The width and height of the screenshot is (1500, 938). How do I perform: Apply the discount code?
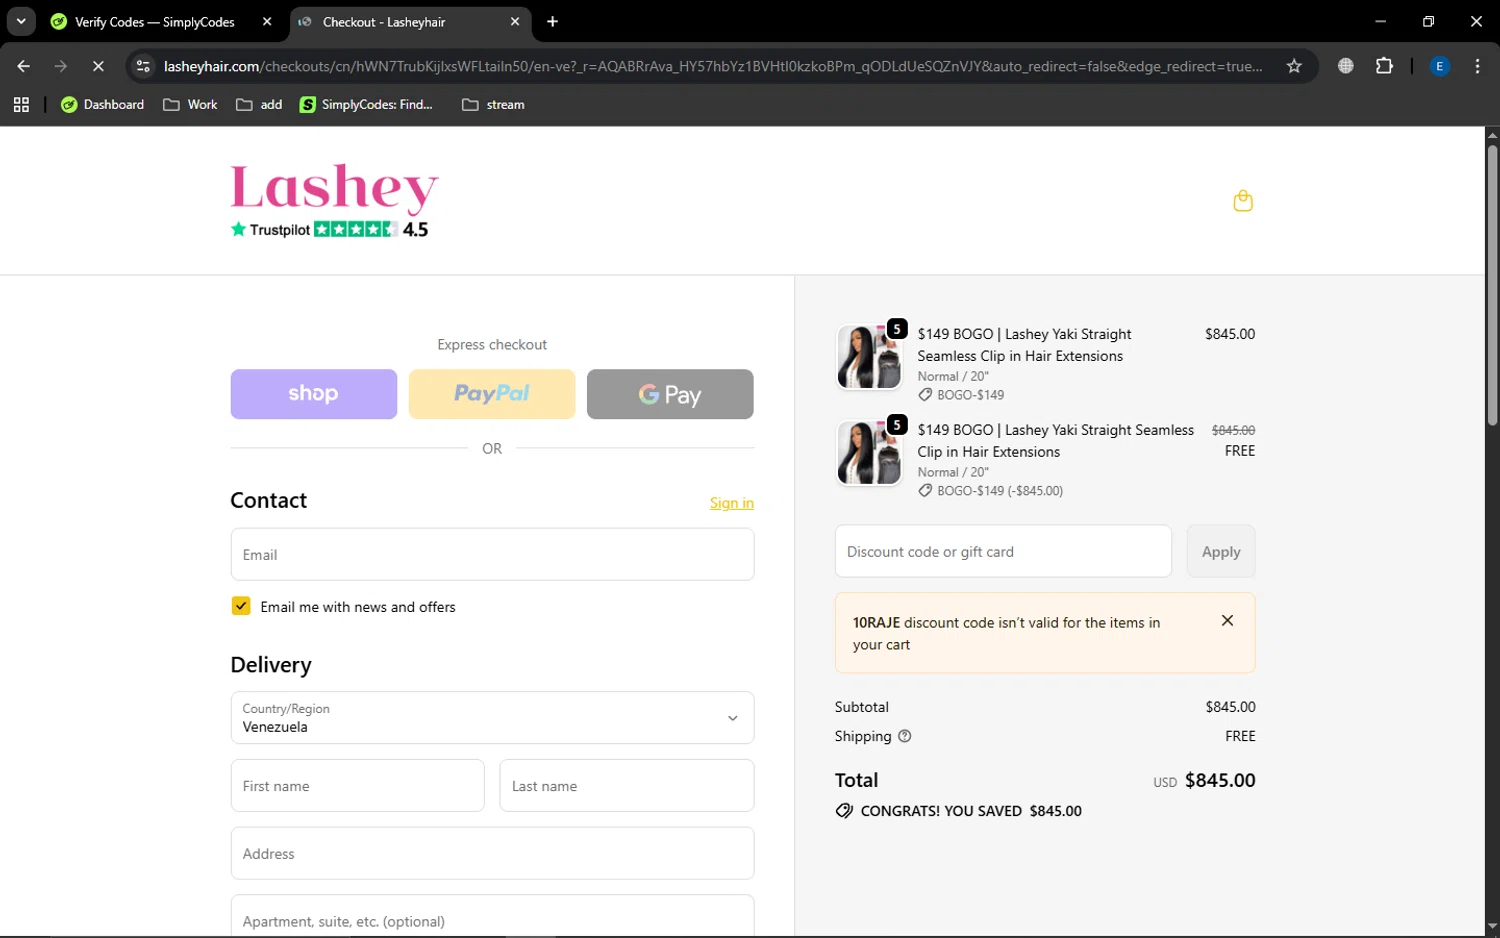click(x=1221, y=551)
